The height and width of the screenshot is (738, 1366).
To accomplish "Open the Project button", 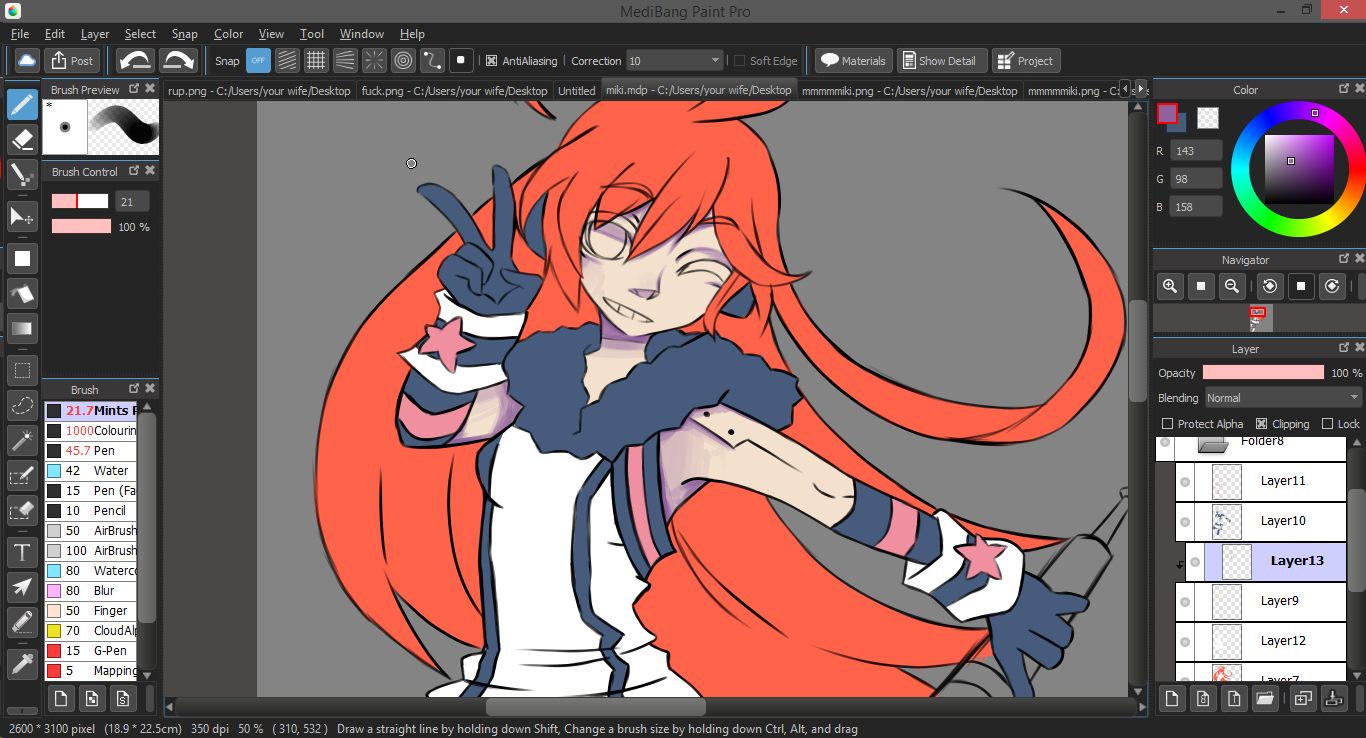I will click(x=1025, y=60).
